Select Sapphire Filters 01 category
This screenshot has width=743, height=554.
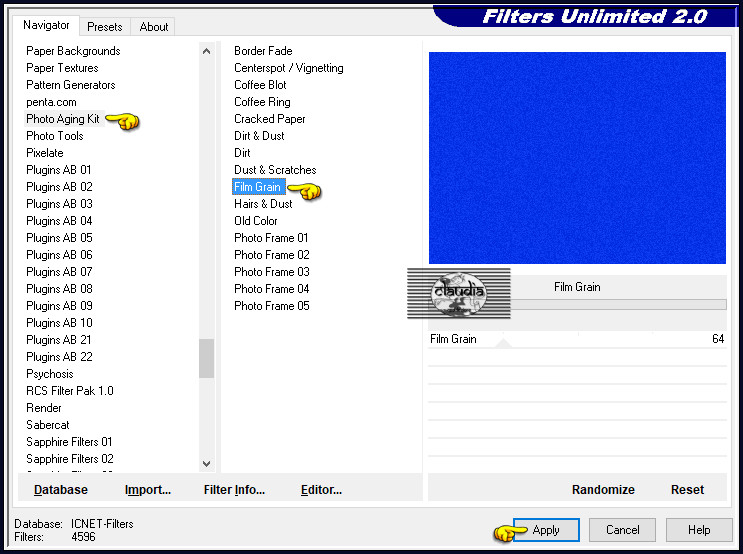coord(69,442)
